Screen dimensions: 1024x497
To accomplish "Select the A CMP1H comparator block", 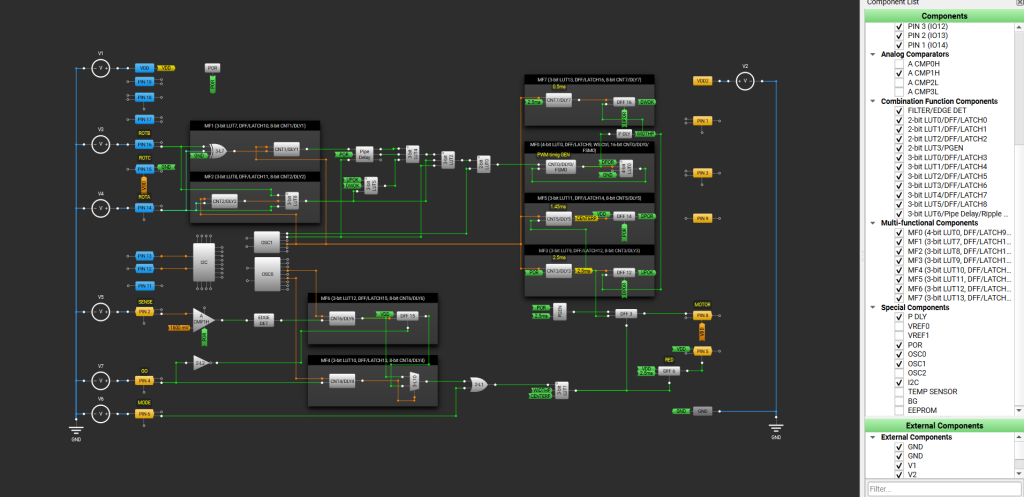I will 204,318.
